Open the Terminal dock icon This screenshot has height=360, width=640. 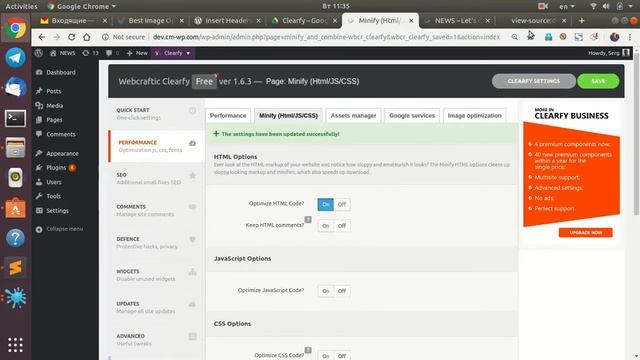16,118
